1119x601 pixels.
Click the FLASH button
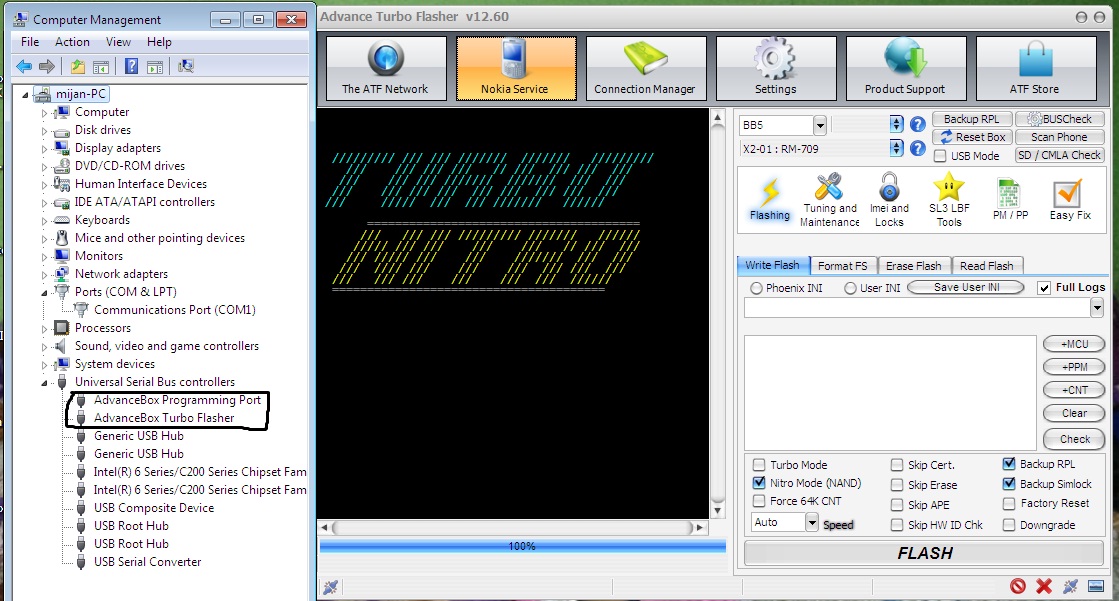point(924,553)
